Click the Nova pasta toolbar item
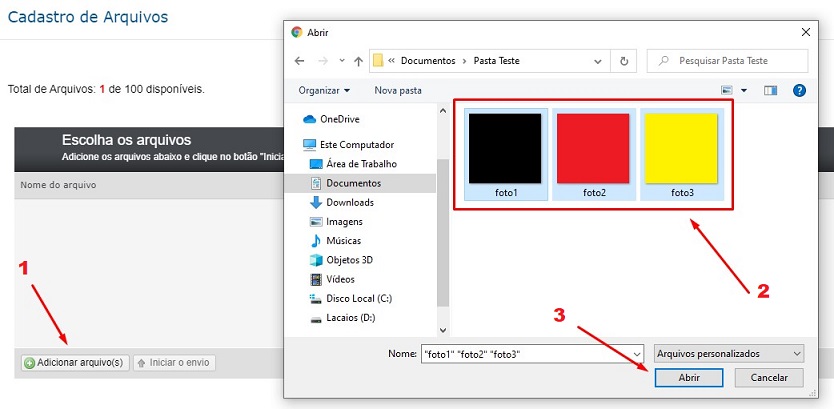This screenshot has height=409, width=834. [x=398, y=90]
